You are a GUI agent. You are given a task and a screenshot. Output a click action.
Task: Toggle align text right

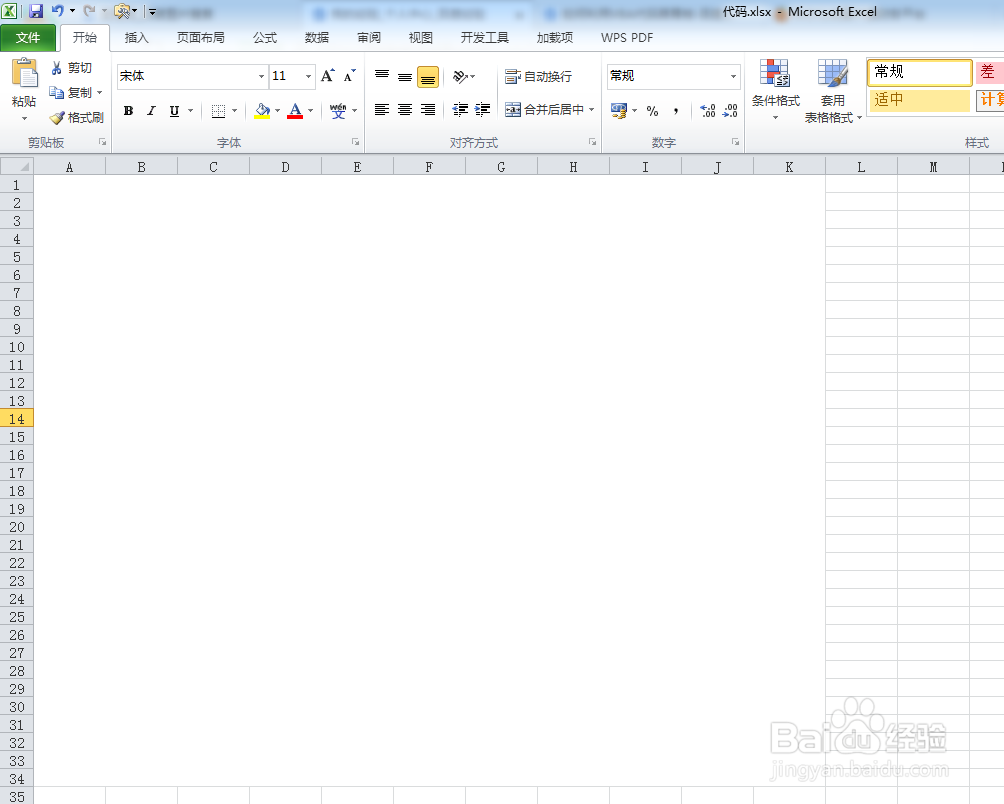point(428,110)
